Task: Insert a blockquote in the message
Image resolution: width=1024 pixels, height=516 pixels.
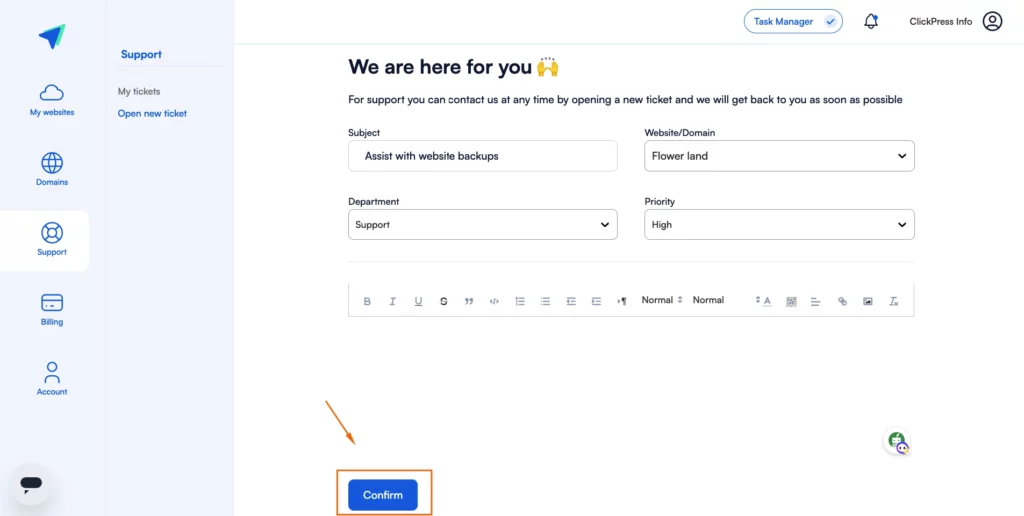Action: pyautogui.click(x=469, y=301)
